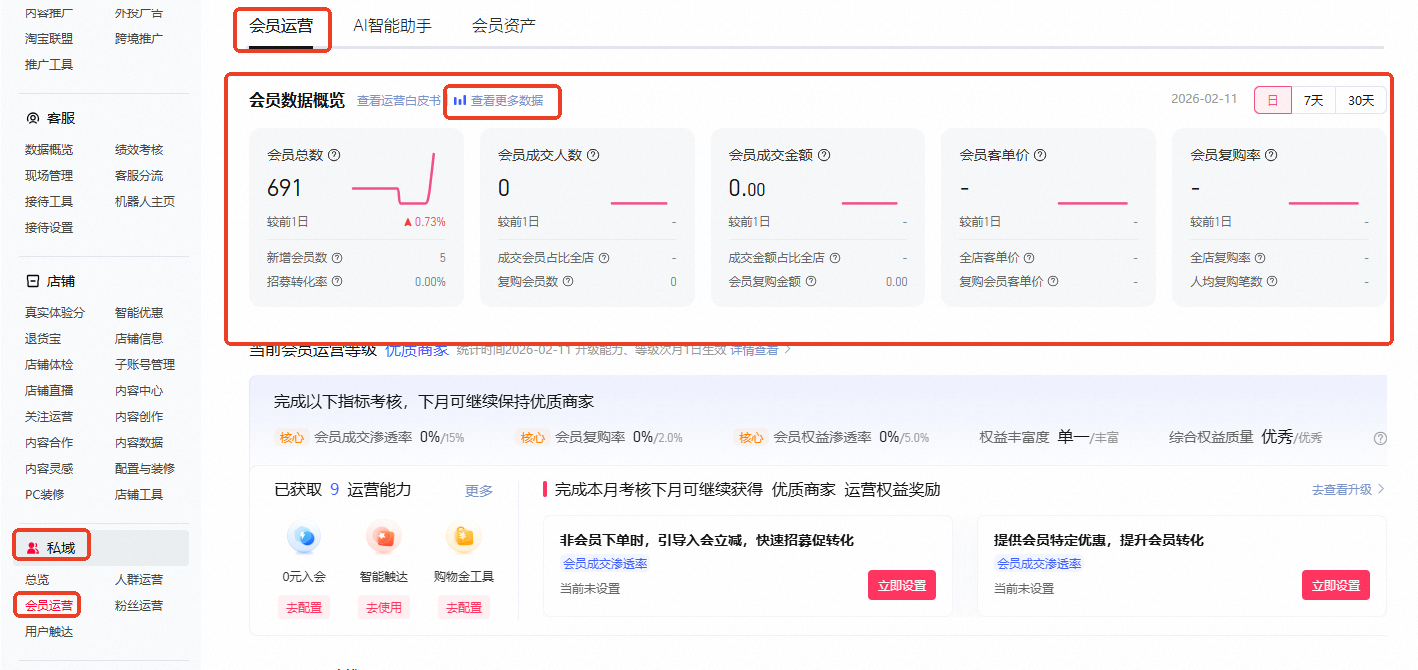Select the 日 time range toggle
Screen dimensions: 1418x670
tap(1273, 100)
